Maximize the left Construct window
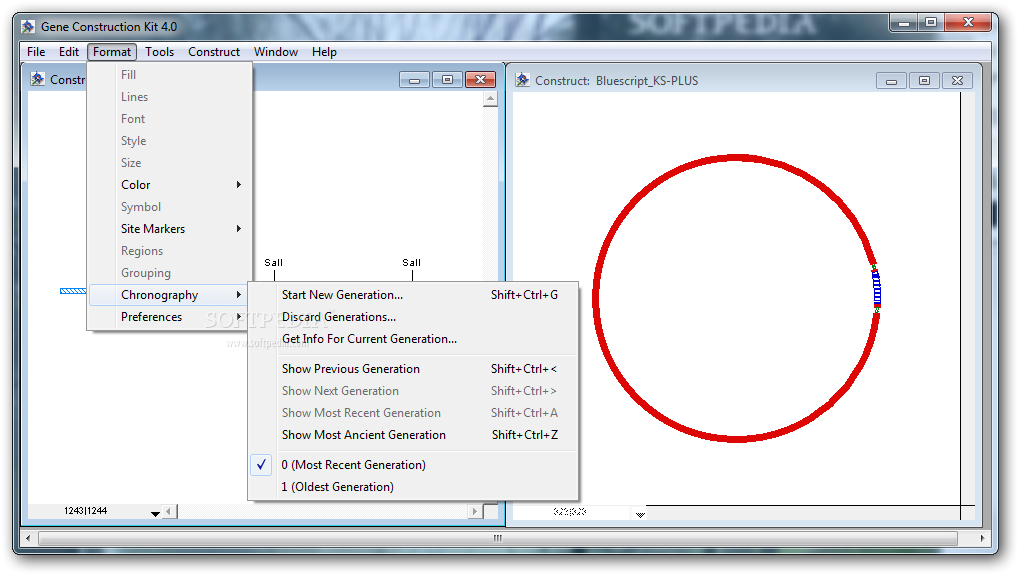The image size is (1019, 575). pyautogui.click(x=447, y=80)
